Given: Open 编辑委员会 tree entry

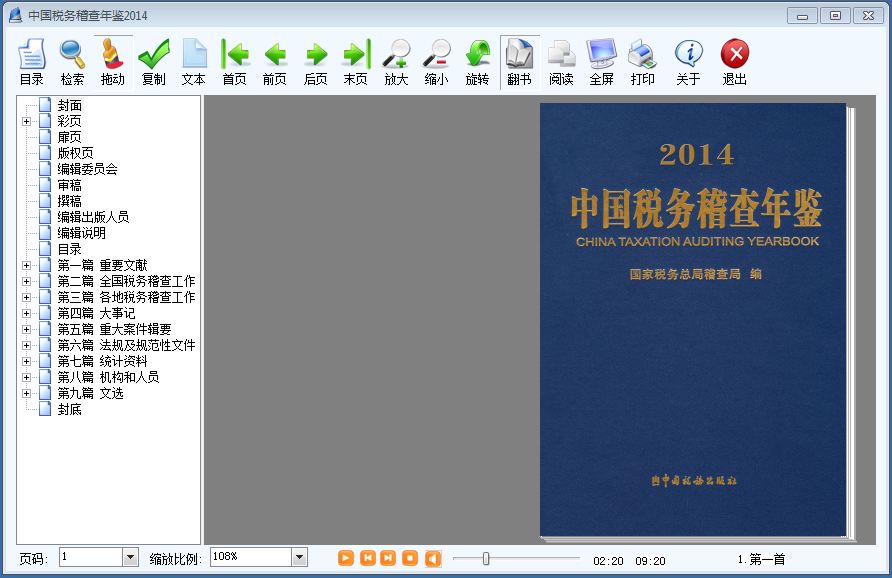Looking at the screenshot, I should coord(87,169).
